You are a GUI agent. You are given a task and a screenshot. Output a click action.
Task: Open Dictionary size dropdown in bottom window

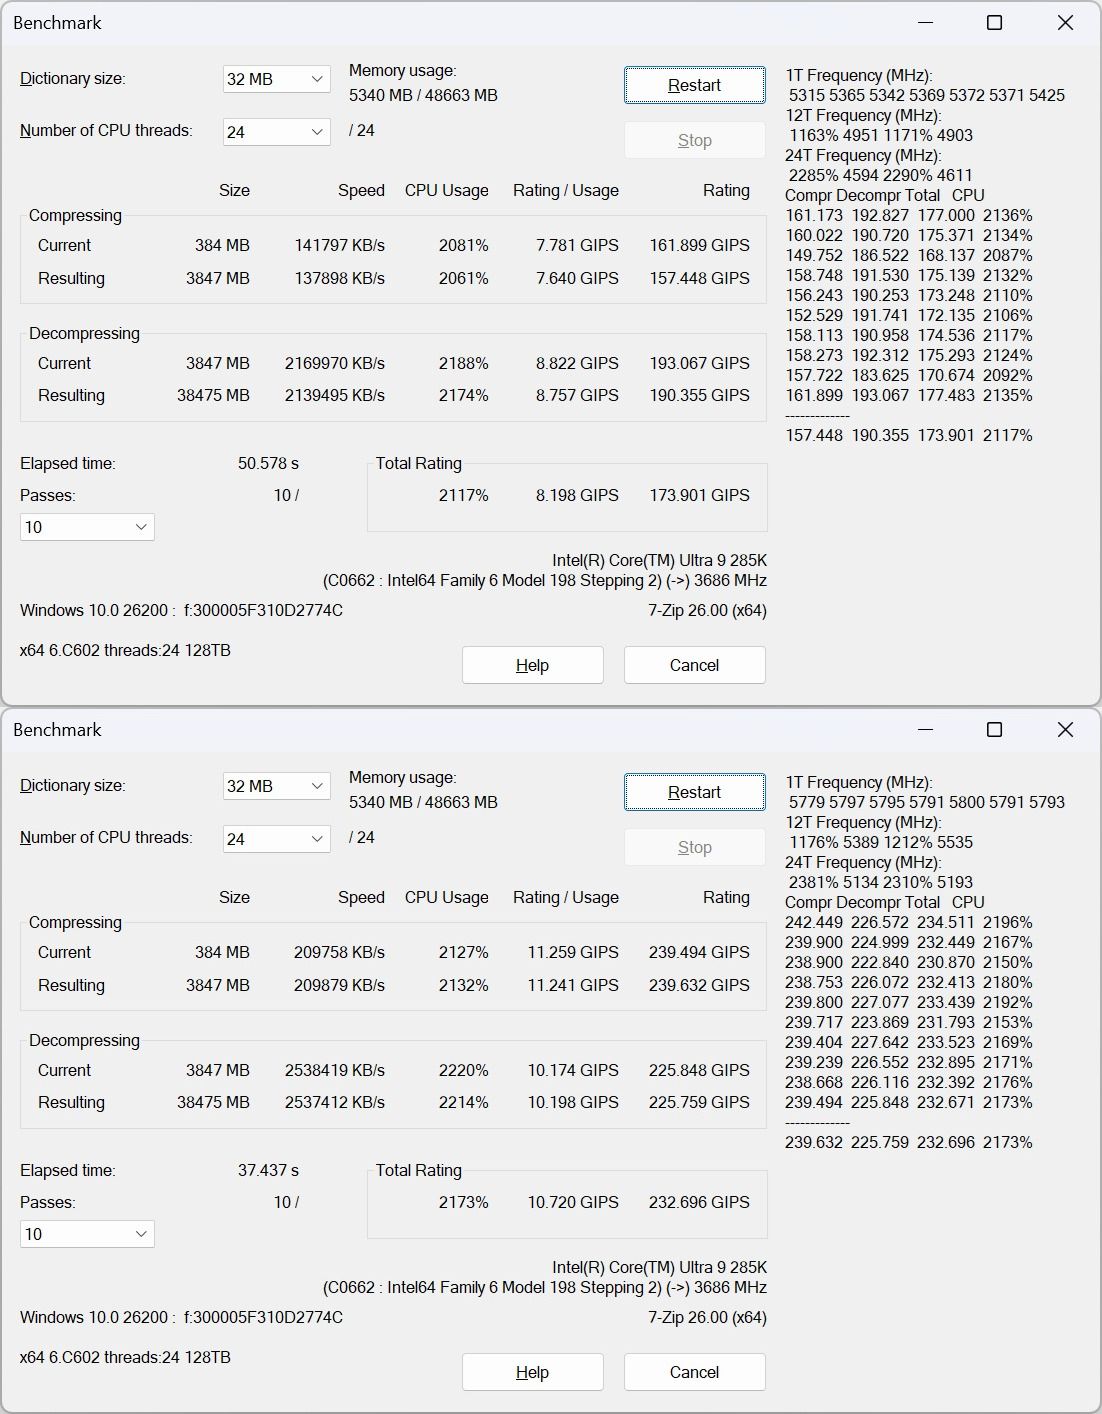[276, 786]
